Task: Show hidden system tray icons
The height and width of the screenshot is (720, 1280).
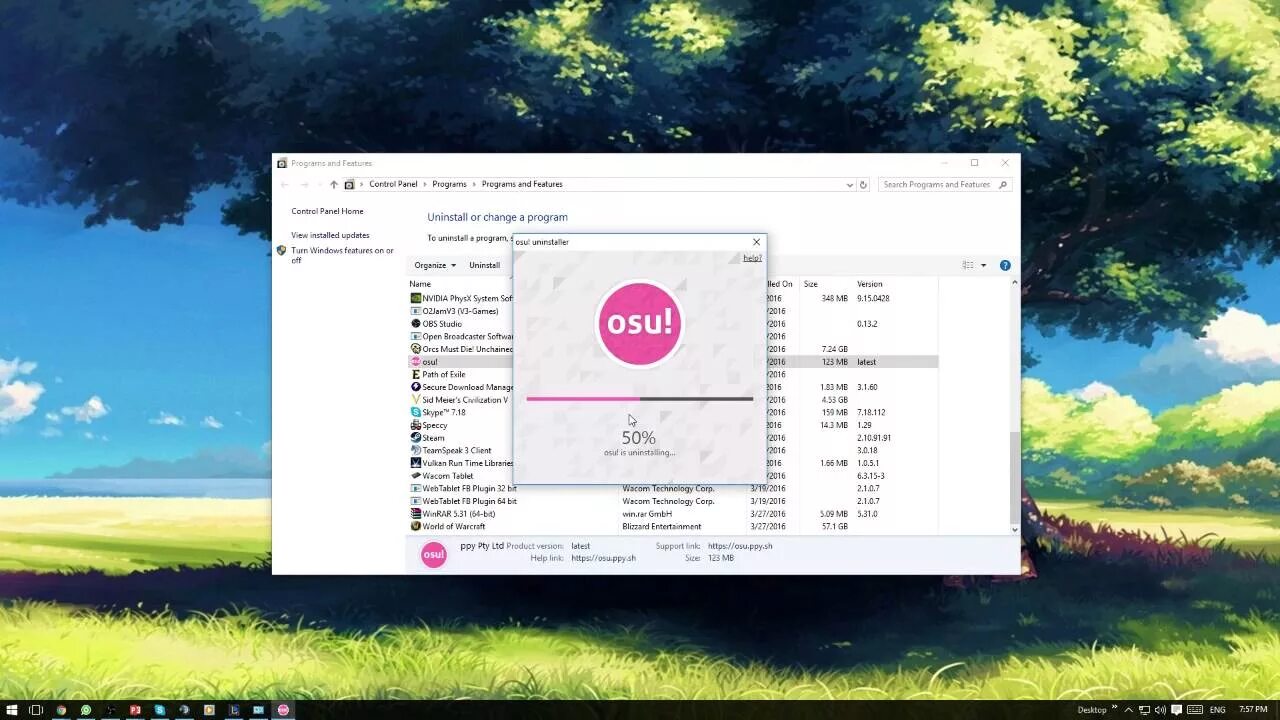Action: 1129,710
